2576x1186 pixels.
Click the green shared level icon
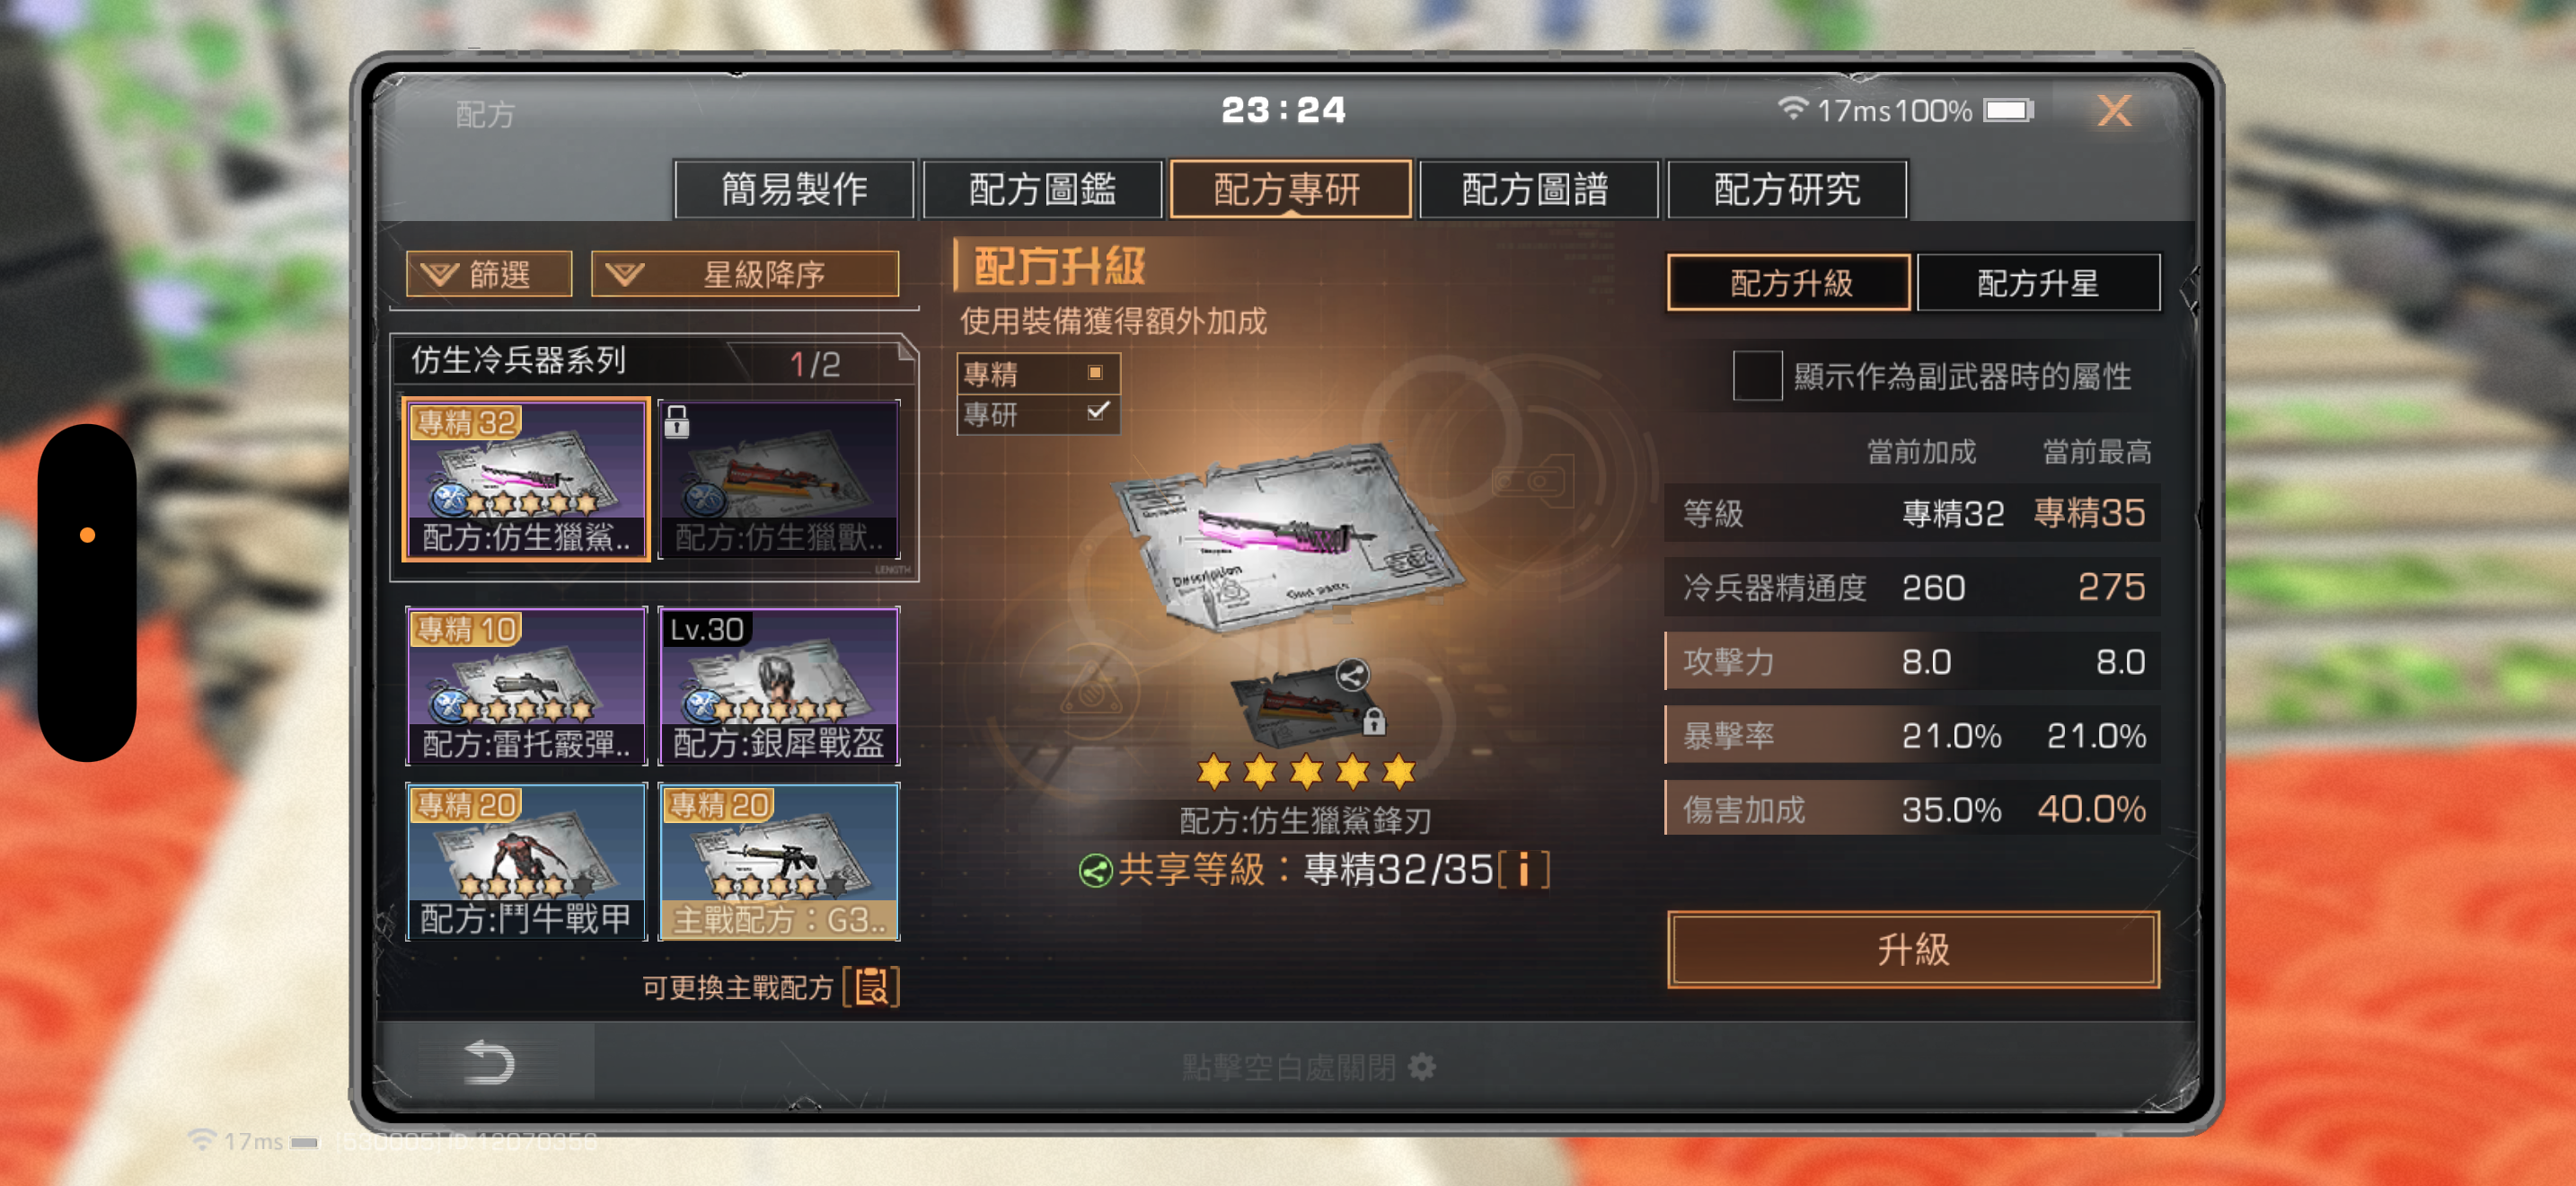click(x=1095, y=871)
